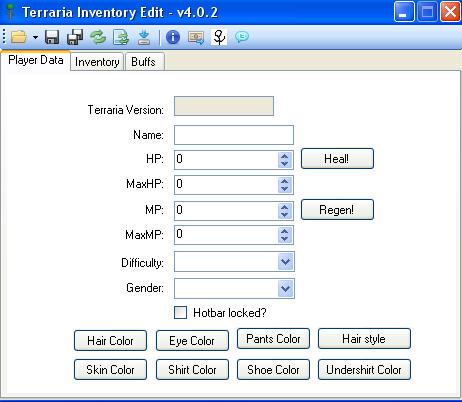462x402 pixels.
Task: Click the Undershirt Color button
Action: click(x=364, y=370)
